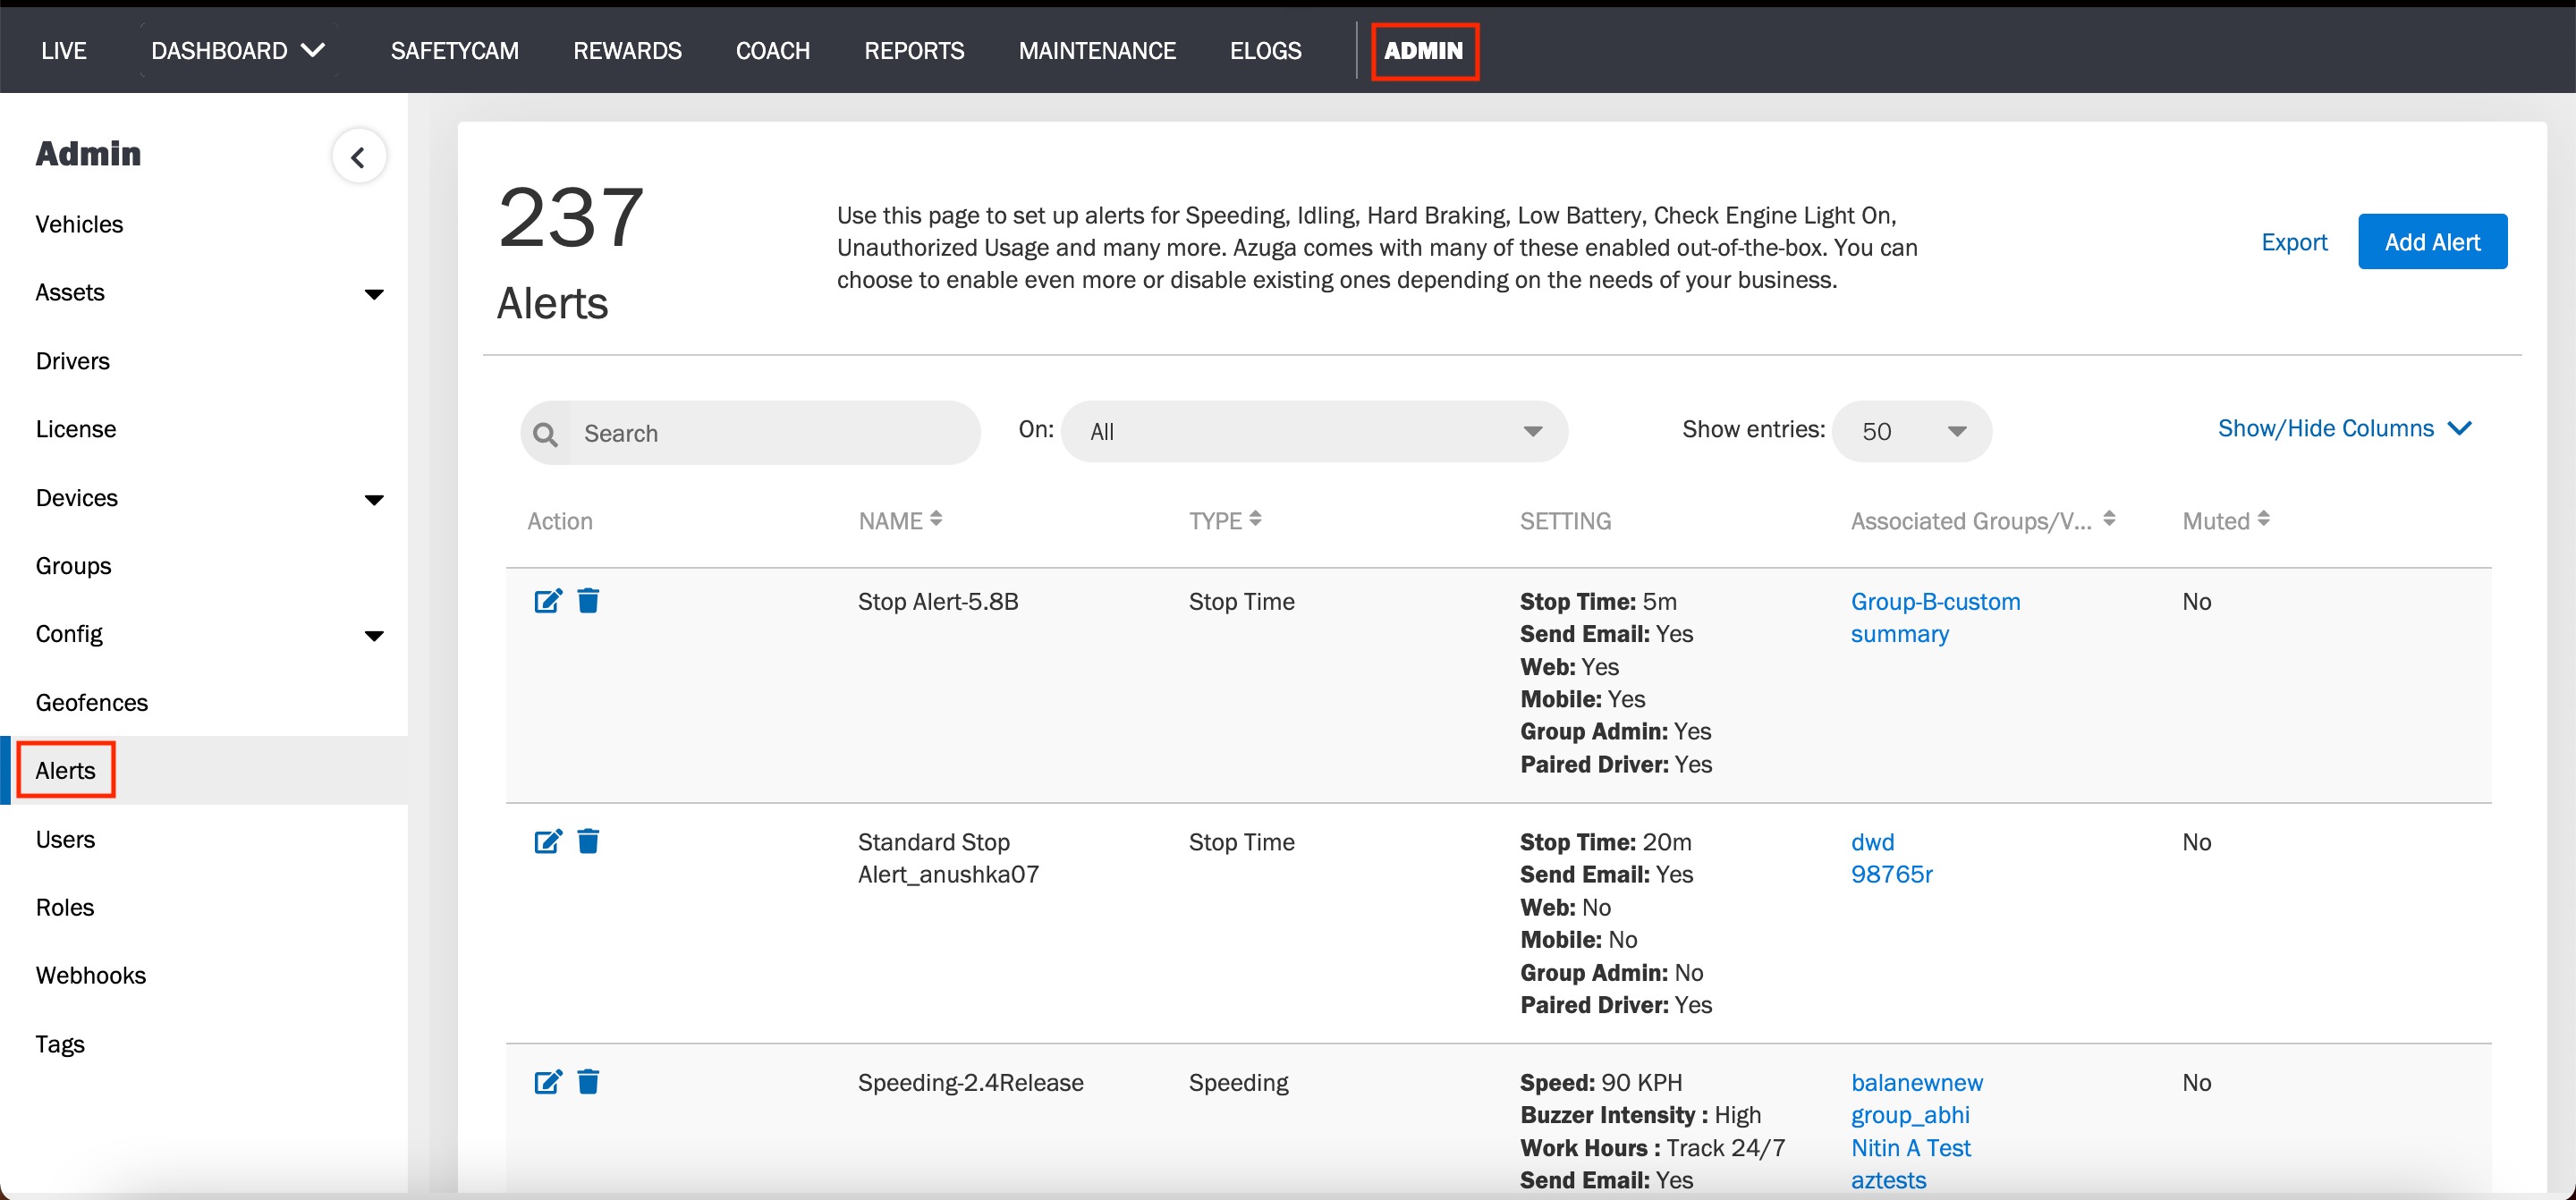This screenshot has height=1200, width=2576.
Task: Open the SAFETYCAM tab
Action: click(454, 50)
